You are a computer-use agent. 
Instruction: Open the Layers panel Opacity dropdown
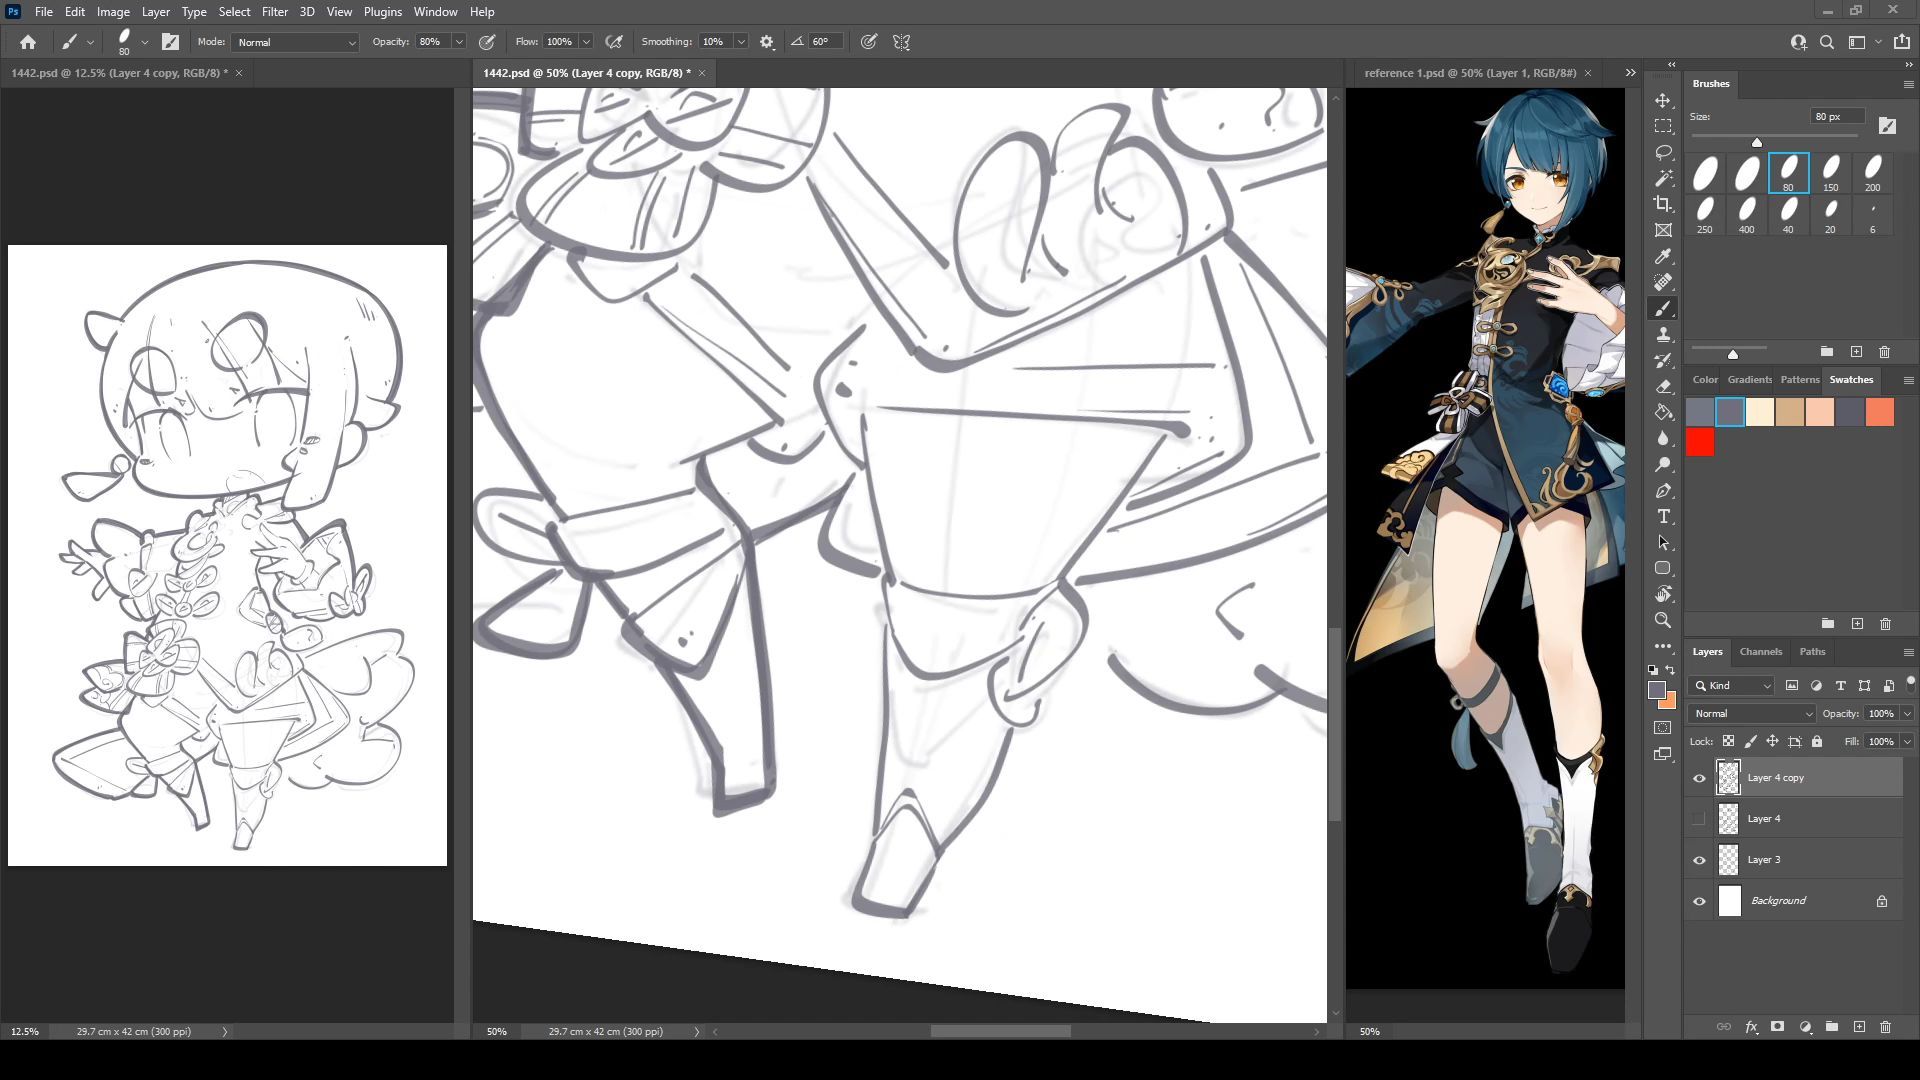click(1908, 714)
